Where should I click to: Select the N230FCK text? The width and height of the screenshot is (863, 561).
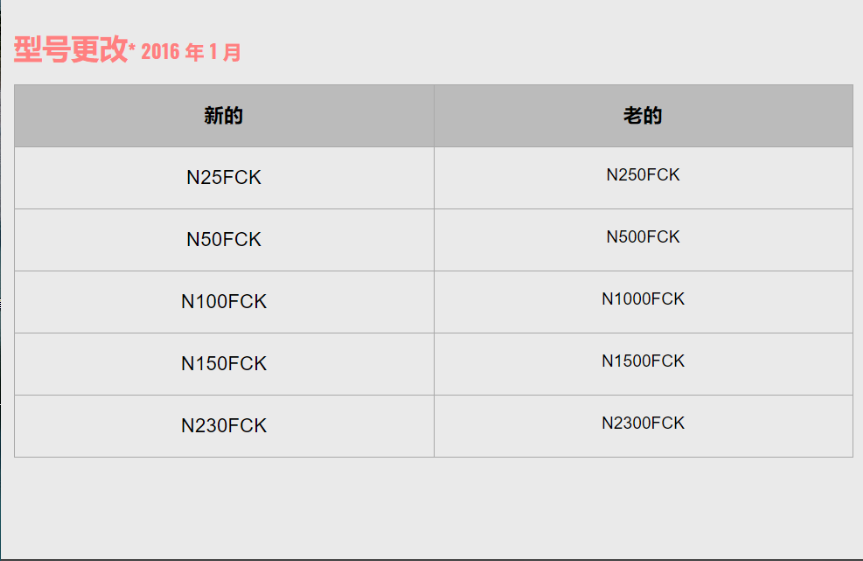[224, 426]
